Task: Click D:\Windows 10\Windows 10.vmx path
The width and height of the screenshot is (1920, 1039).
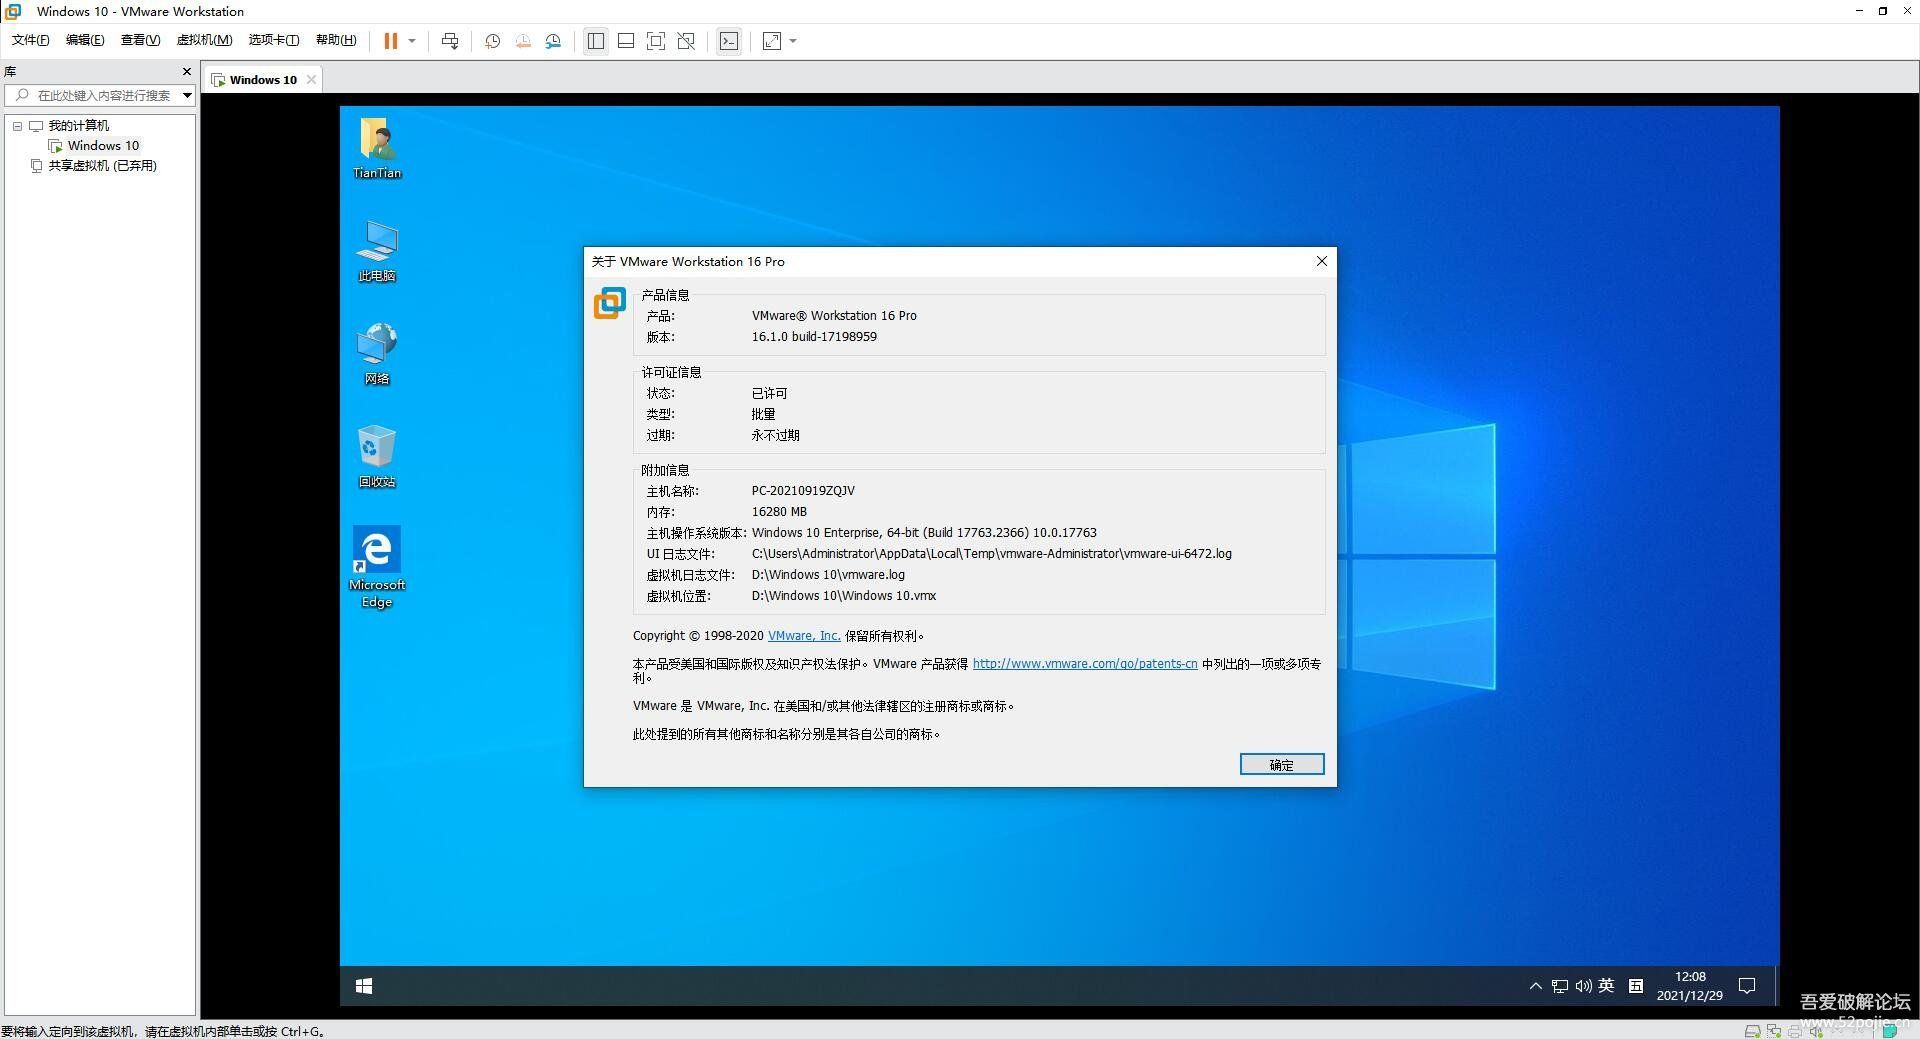Action: (844, 596)
